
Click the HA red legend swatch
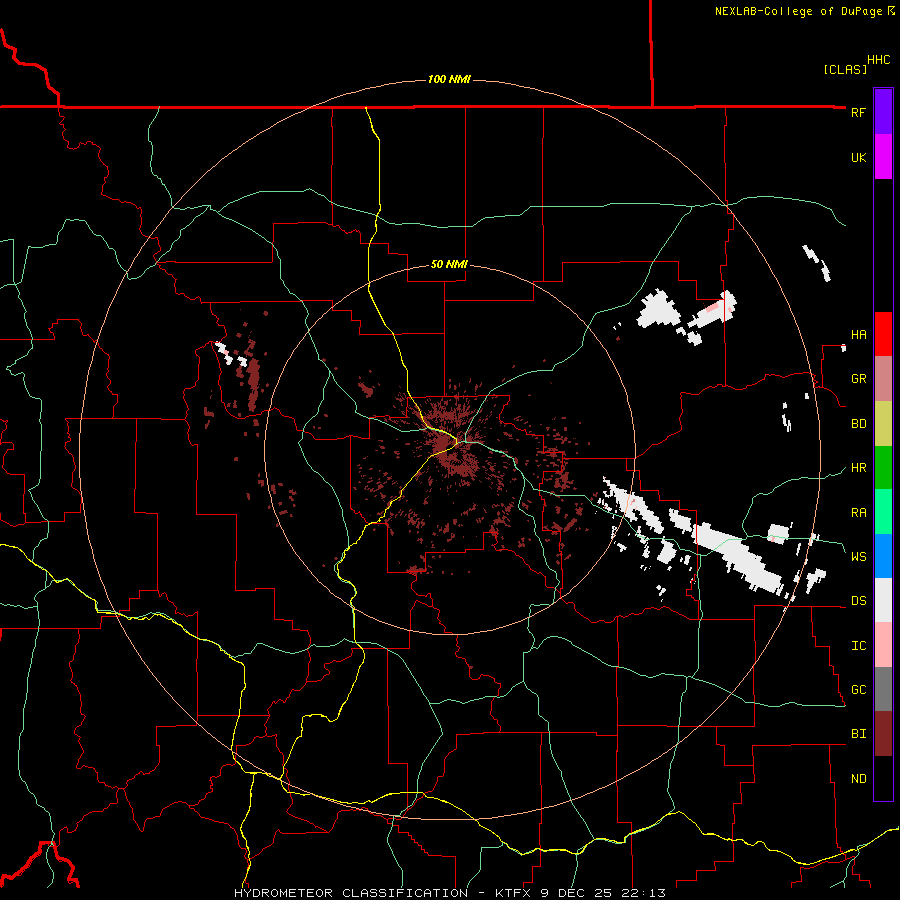point(883,334)
